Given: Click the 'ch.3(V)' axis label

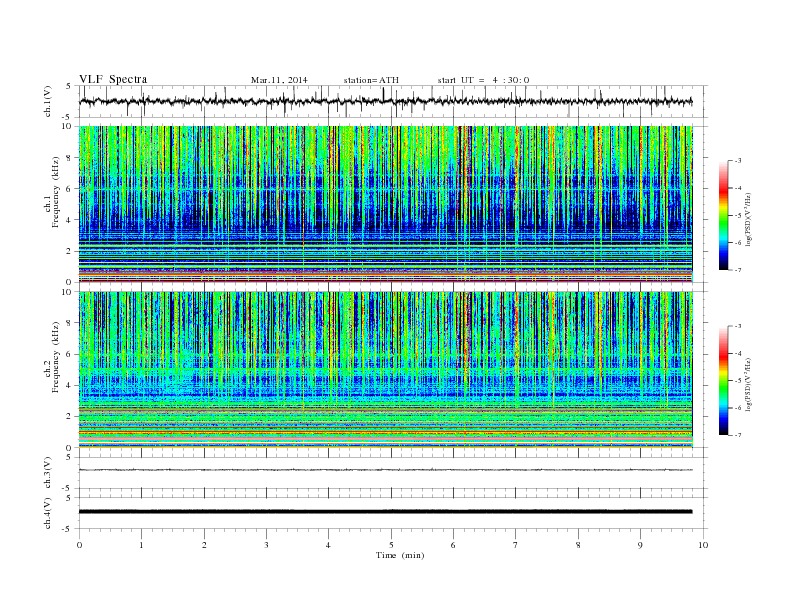Looking at the screenshot, I should coord(48,472).
